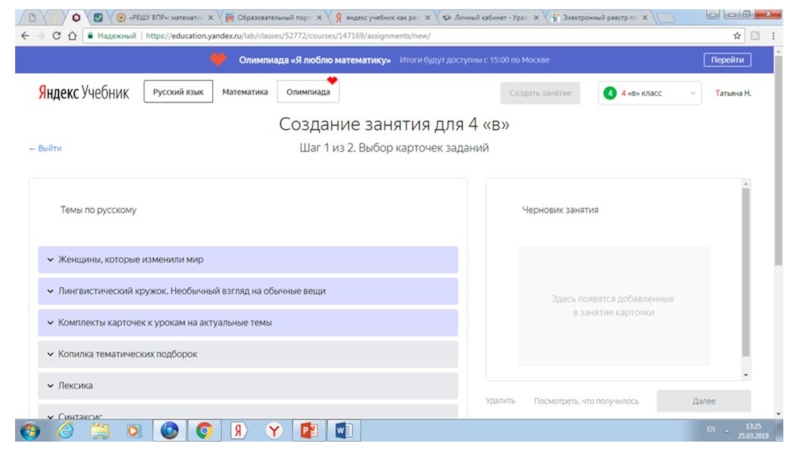Go to the browser home page icon
Viewport: 800px width, 450px height.
pos(73,35)
